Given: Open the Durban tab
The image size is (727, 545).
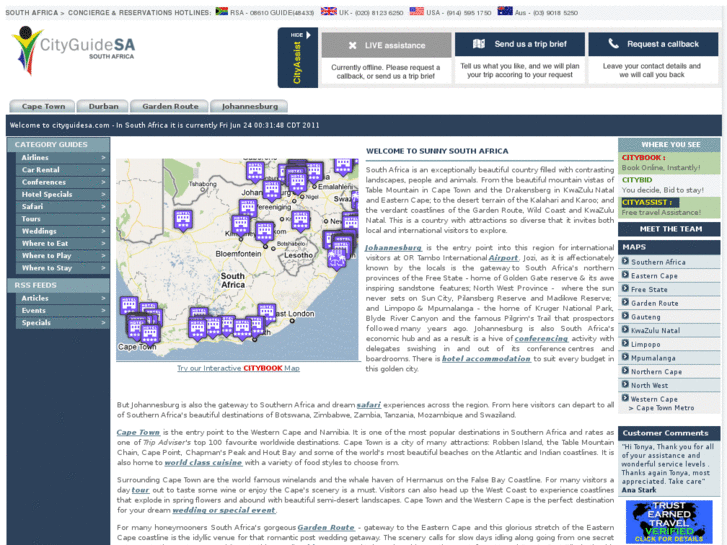Looking at the screenshot, I should tap(103, 106).
